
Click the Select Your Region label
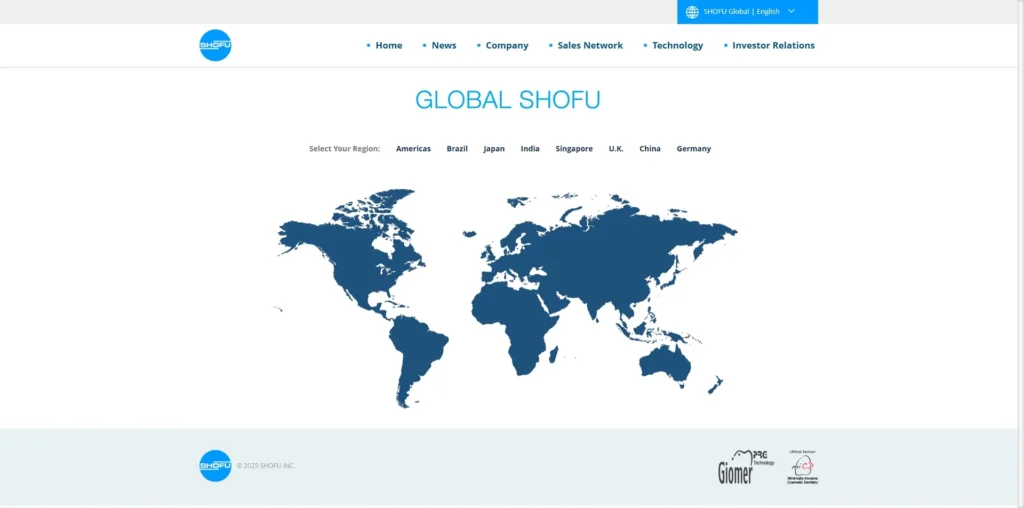click(x=344, y=148)
